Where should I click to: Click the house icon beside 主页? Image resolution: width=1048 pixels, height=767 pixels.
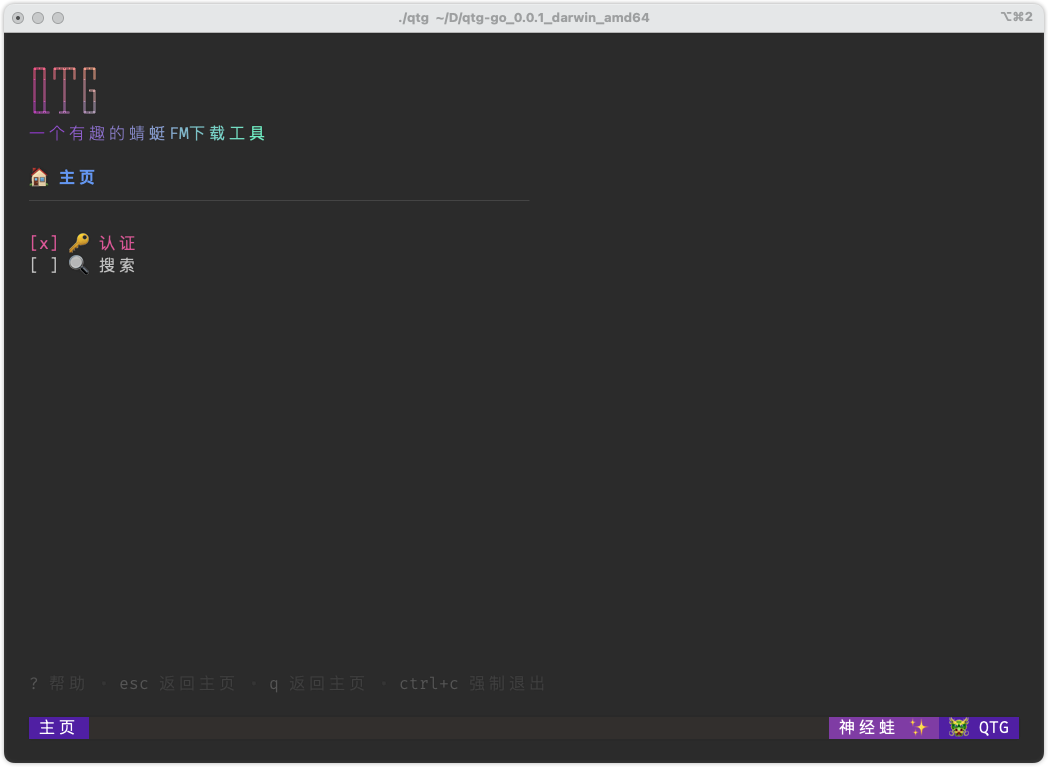click(39, 177)
